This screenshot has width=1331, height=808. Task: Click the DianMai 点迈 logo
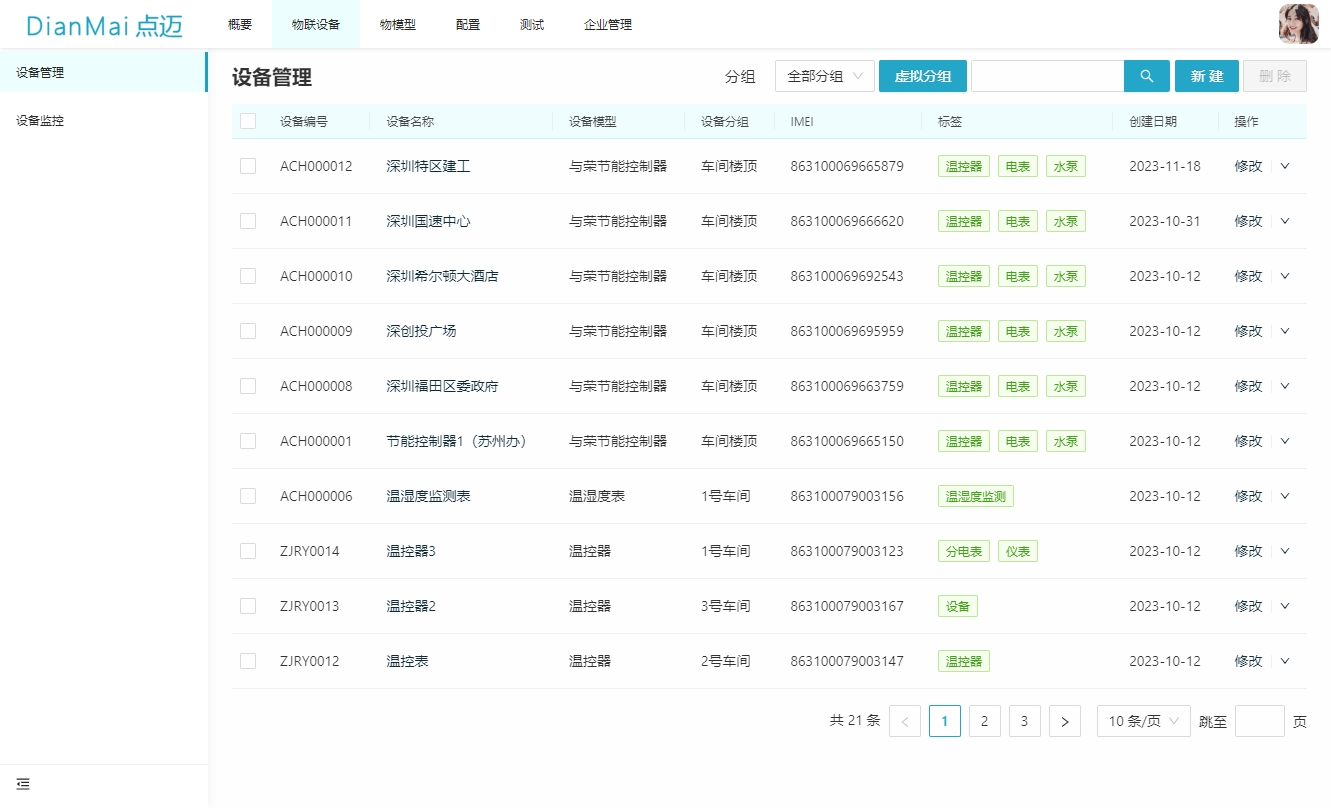tap(104, 25)
